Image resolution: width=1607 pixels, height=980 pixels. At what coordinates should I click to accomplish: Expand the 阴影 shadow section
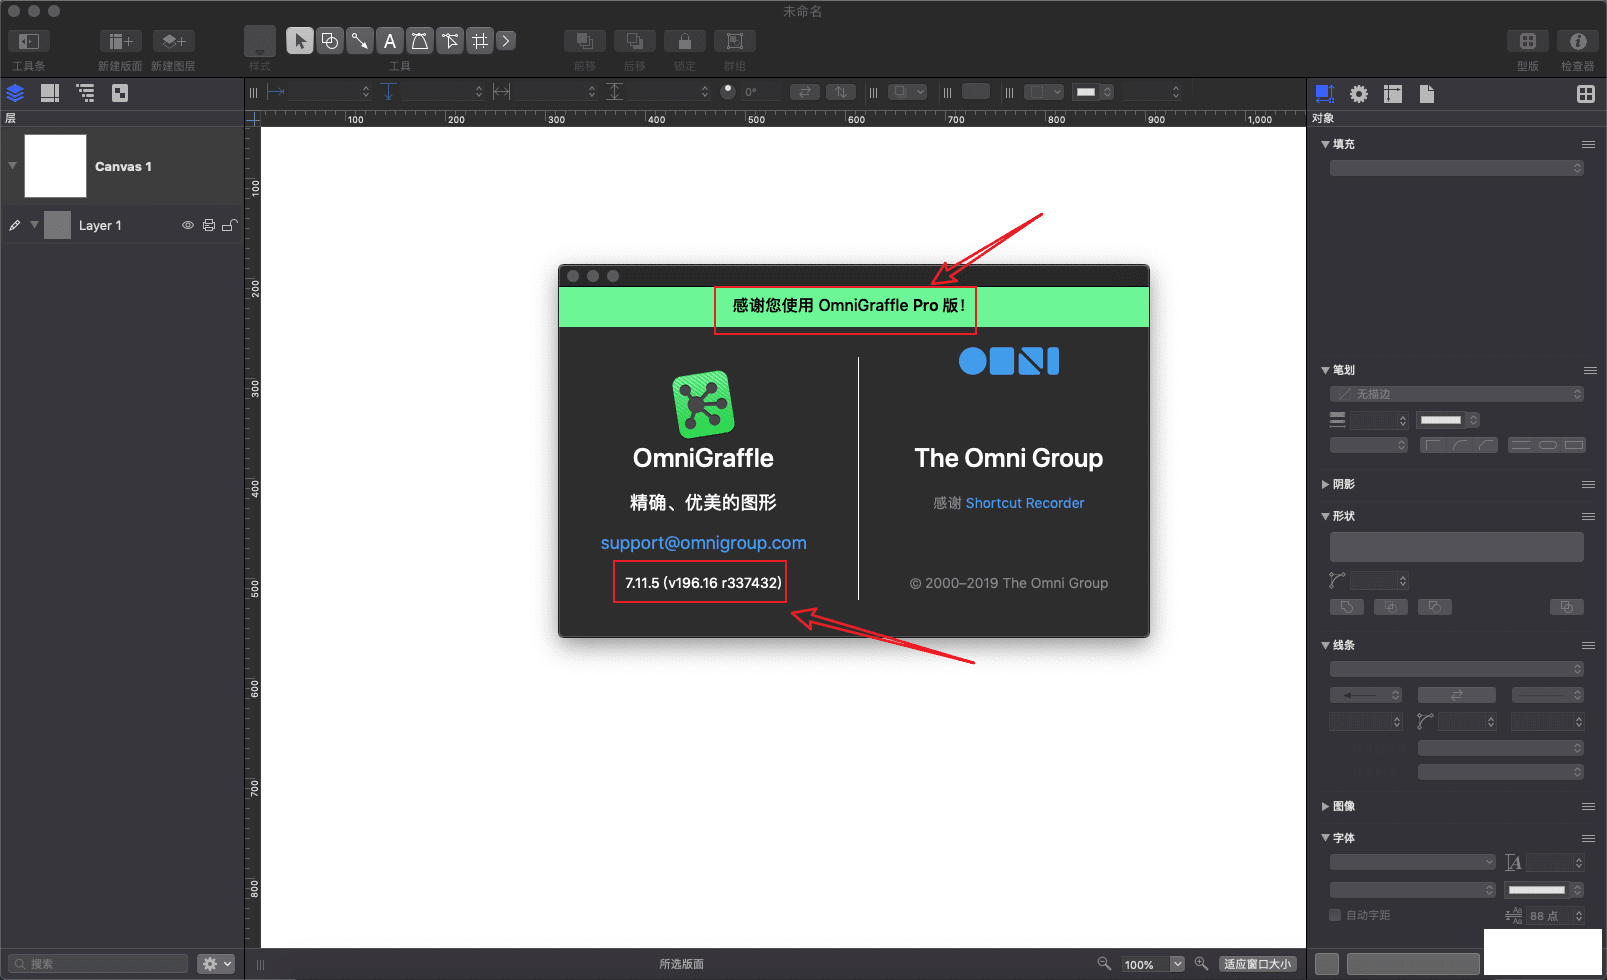tap(1325, 484)
